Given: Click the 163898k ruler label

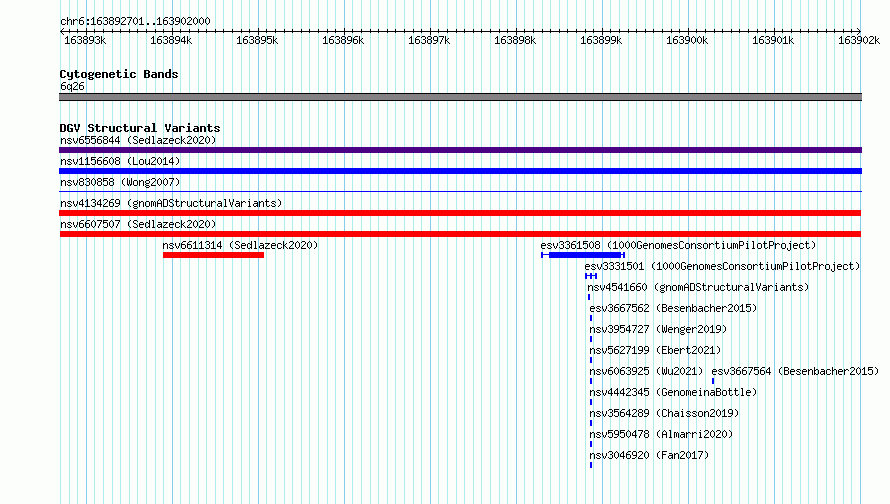Looking at the screenshot, I should coord(515,40).
